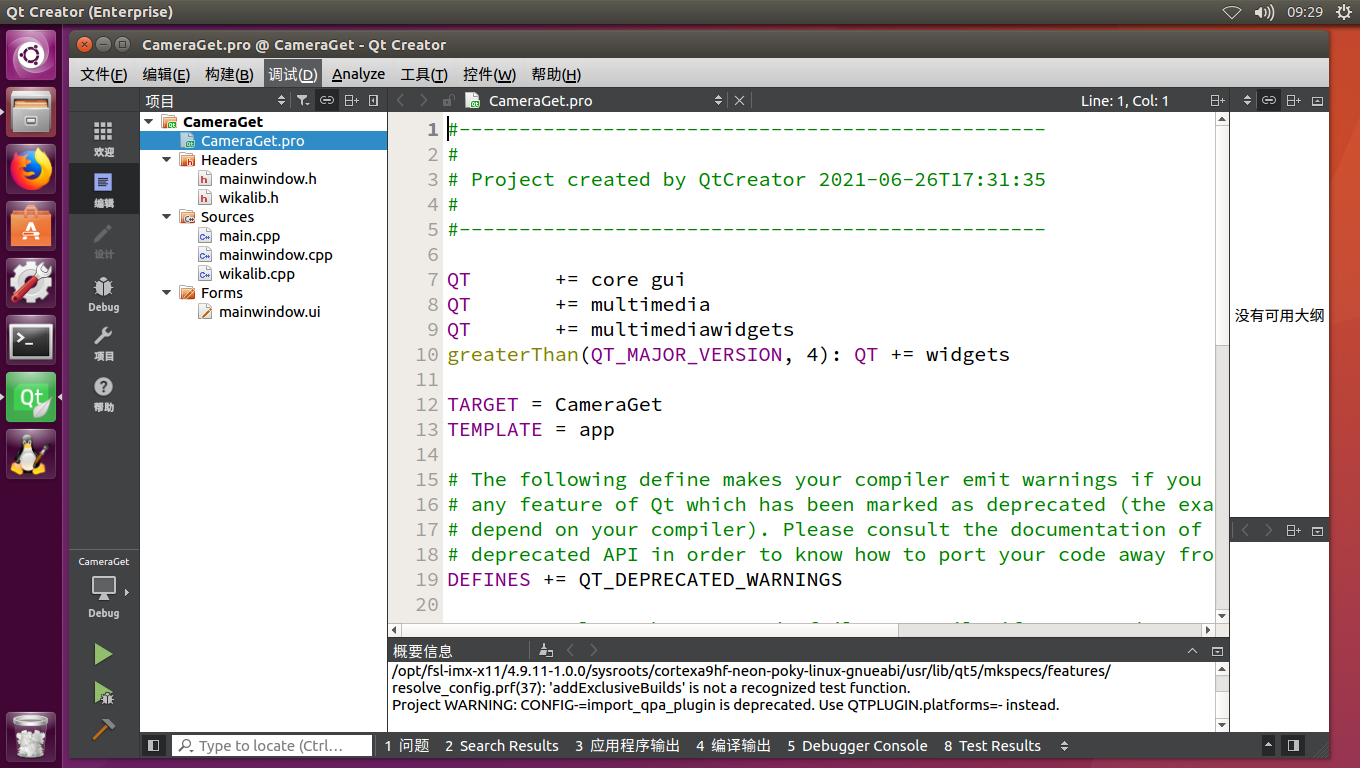1360x768 pixels.
Task: Toggle link-with-editor in the project panel
Action: (327, 100)
